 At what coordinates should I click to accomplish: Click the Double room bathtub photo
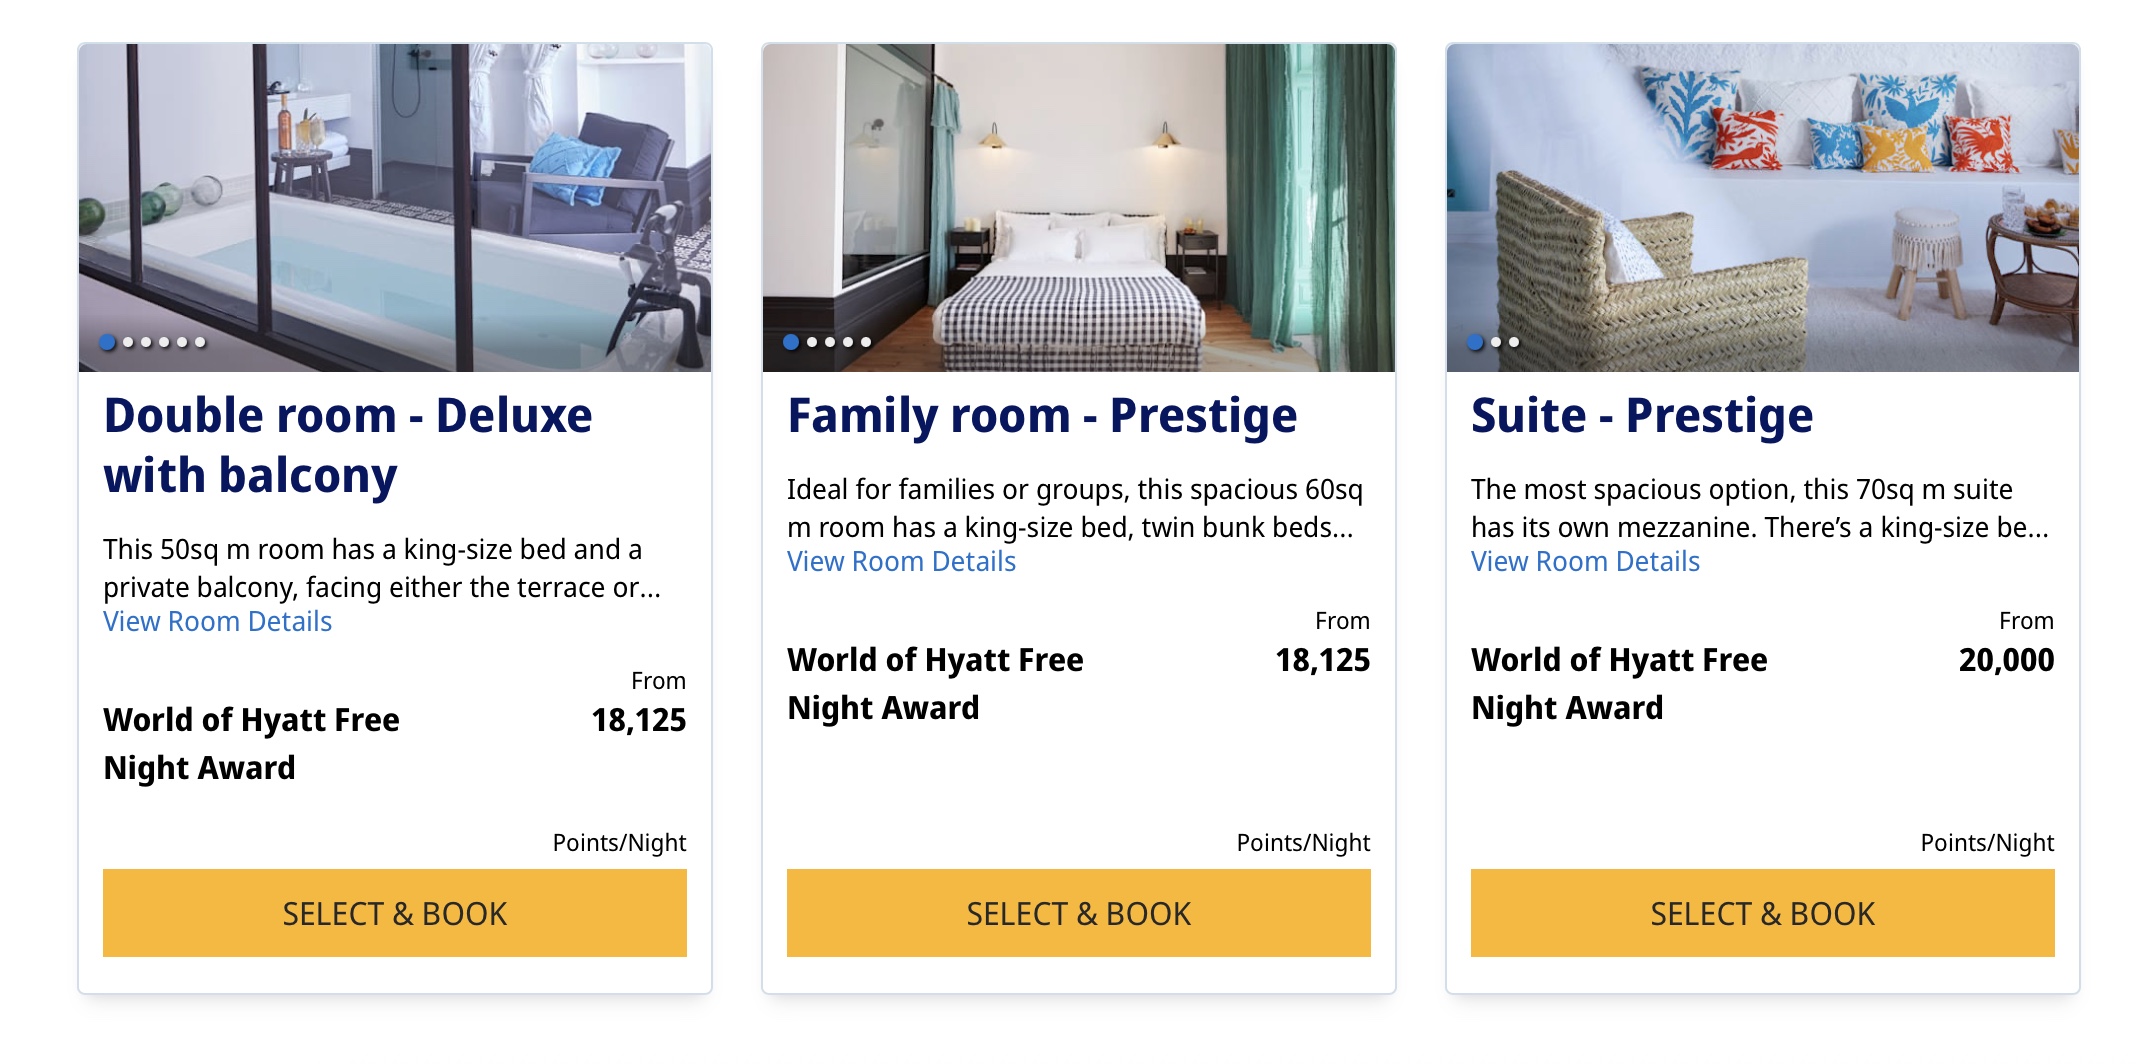point(395,207)
